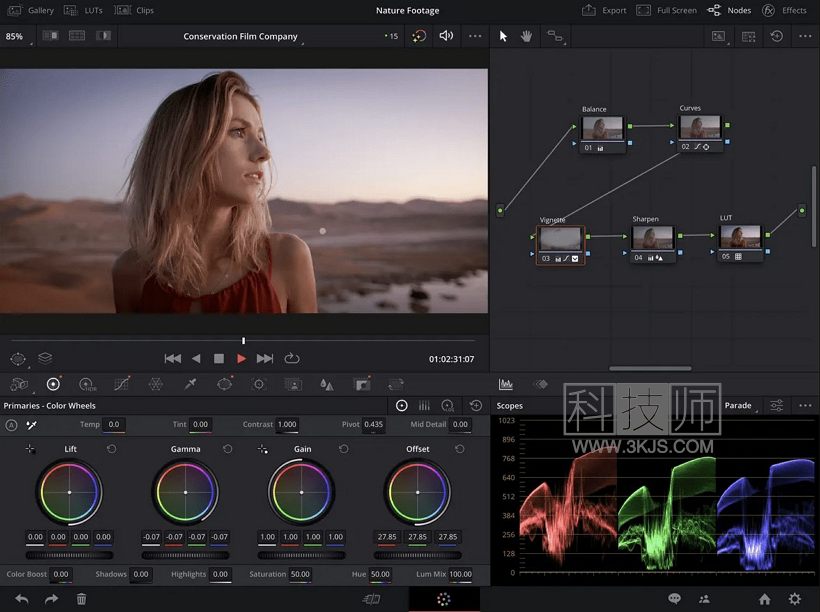Screen dimensions: 820x612
Task: Open node editor three-dot options menu
Action: tap(805, 36)
